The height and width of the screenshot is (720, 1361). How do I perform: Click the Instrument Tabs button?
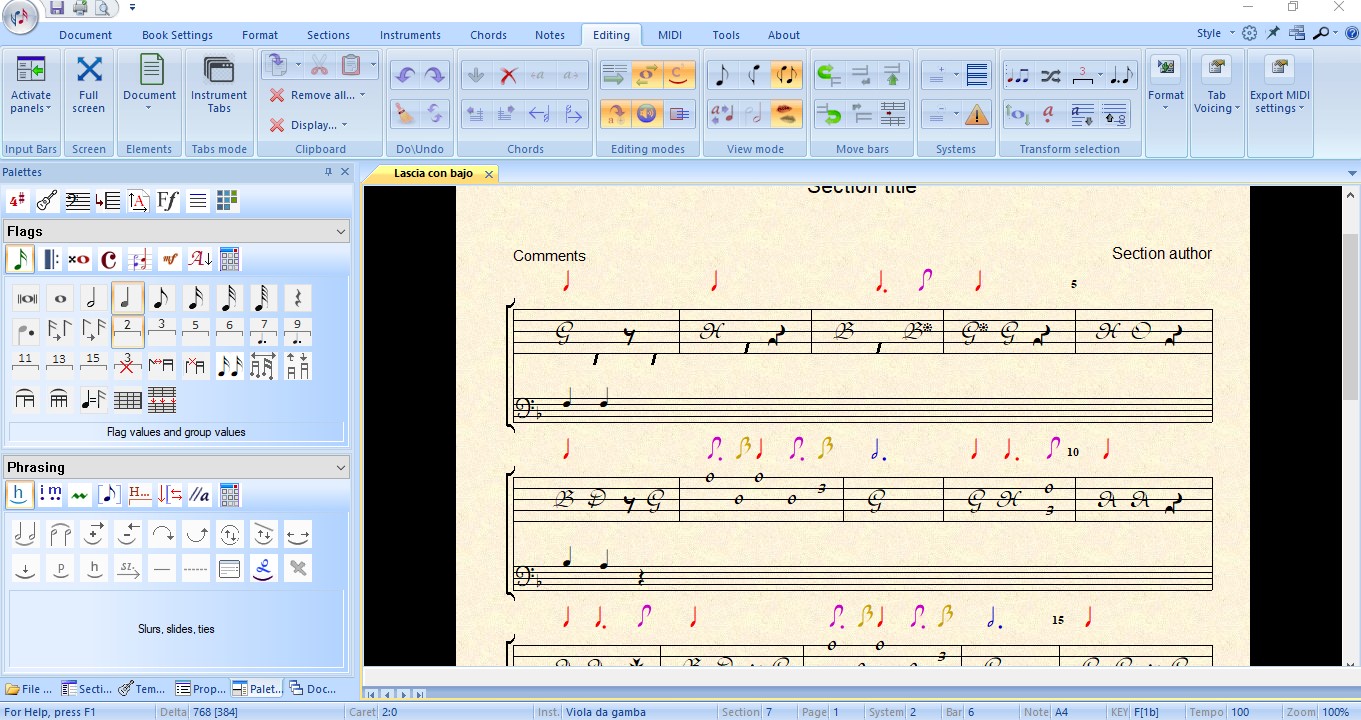pyautogui.click(x=219, y=86)
